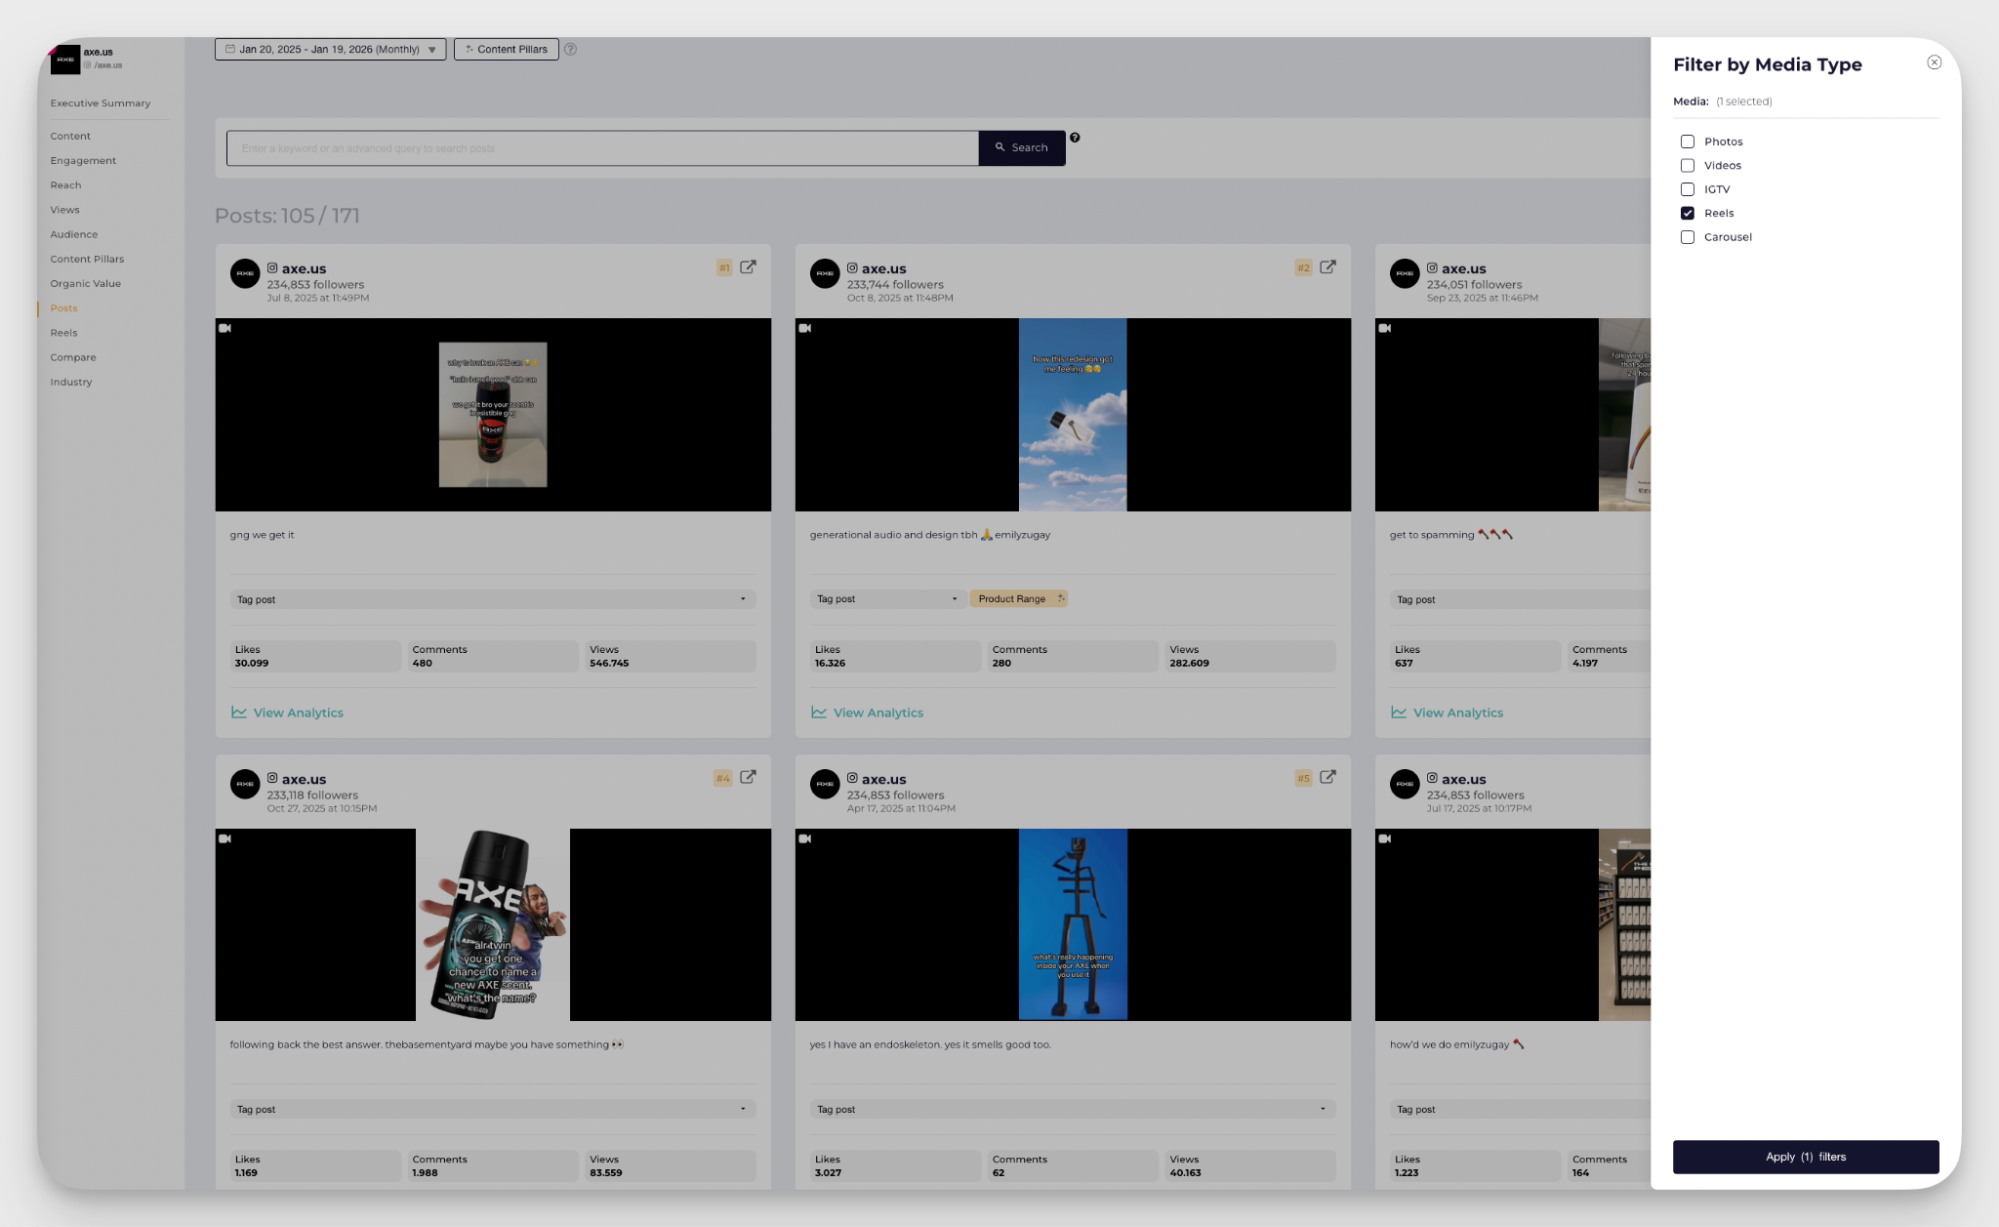This screenshot has height=1227, width=1999.
Task: Click the sparkle icon on the Content Pillars button
Action: pos(469,48)
